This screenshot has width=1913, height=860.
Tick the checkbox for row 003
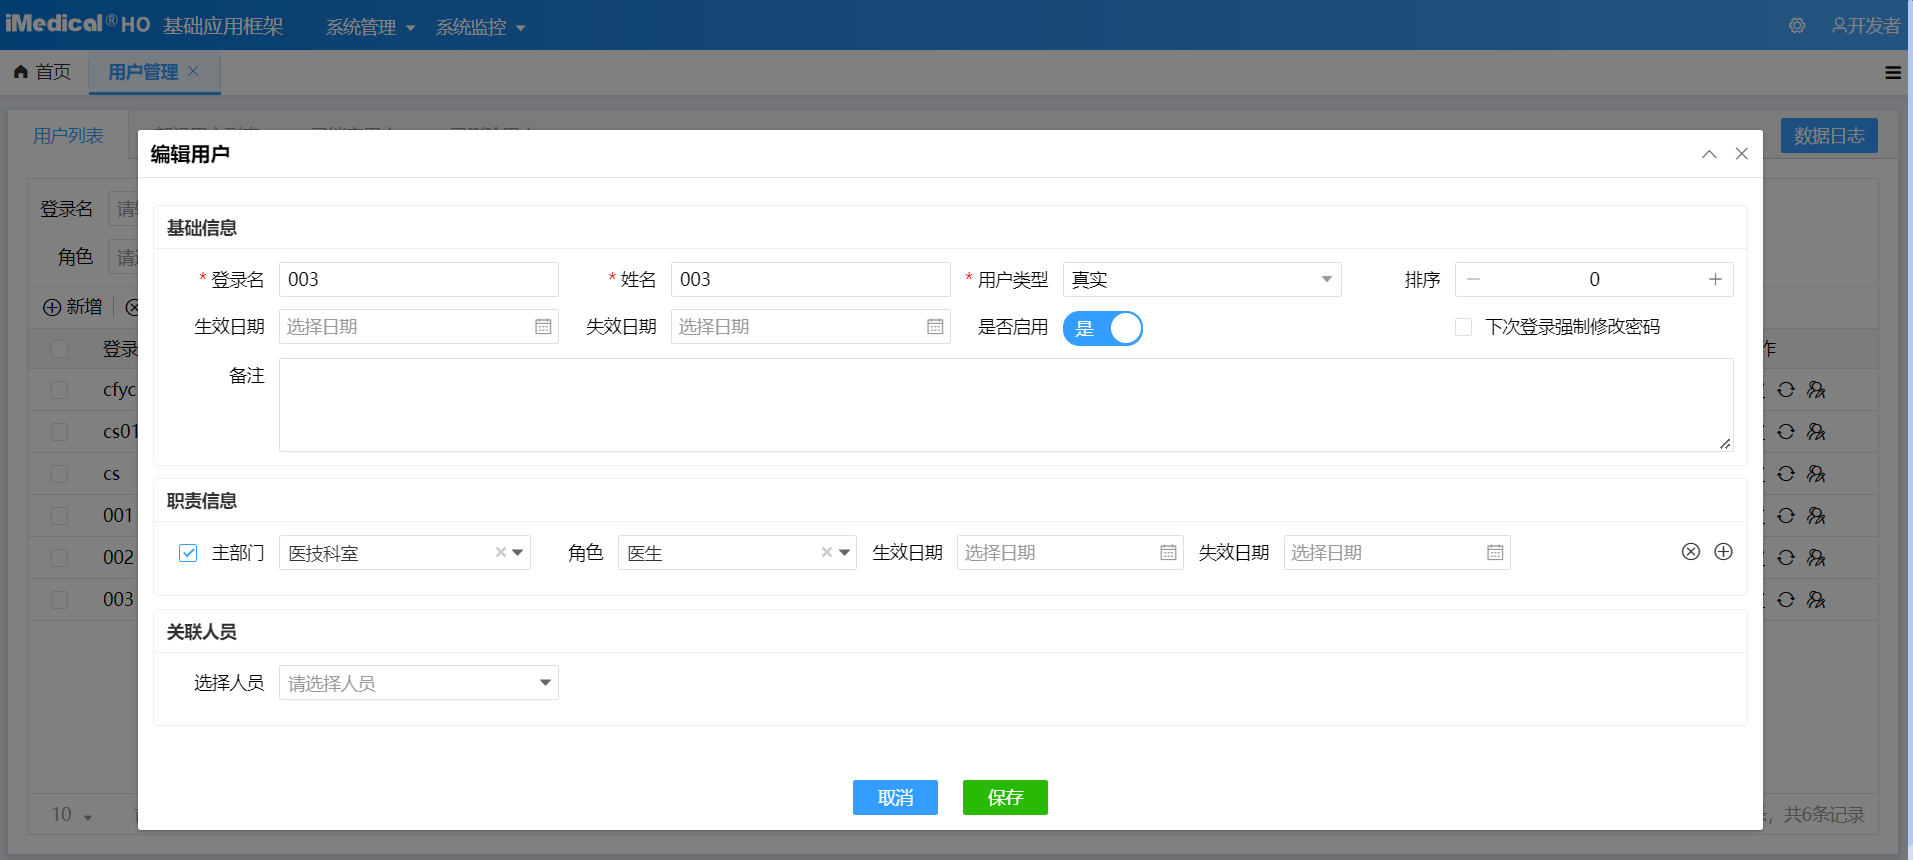[60, 600]
